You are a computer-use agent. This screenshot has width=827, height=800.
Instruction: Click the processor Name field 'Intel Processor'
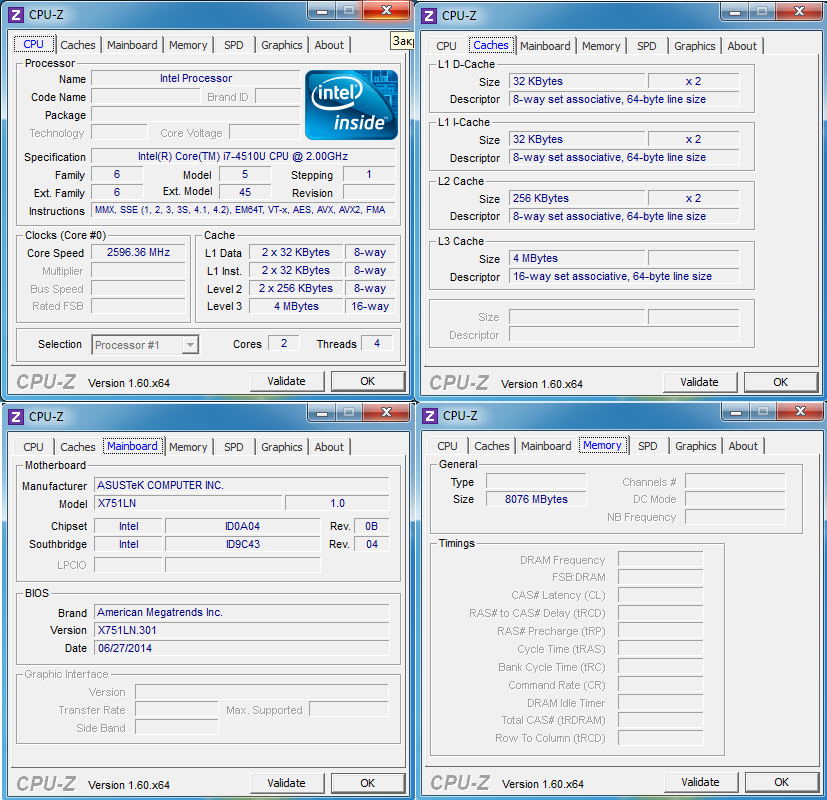coord(196,78)
